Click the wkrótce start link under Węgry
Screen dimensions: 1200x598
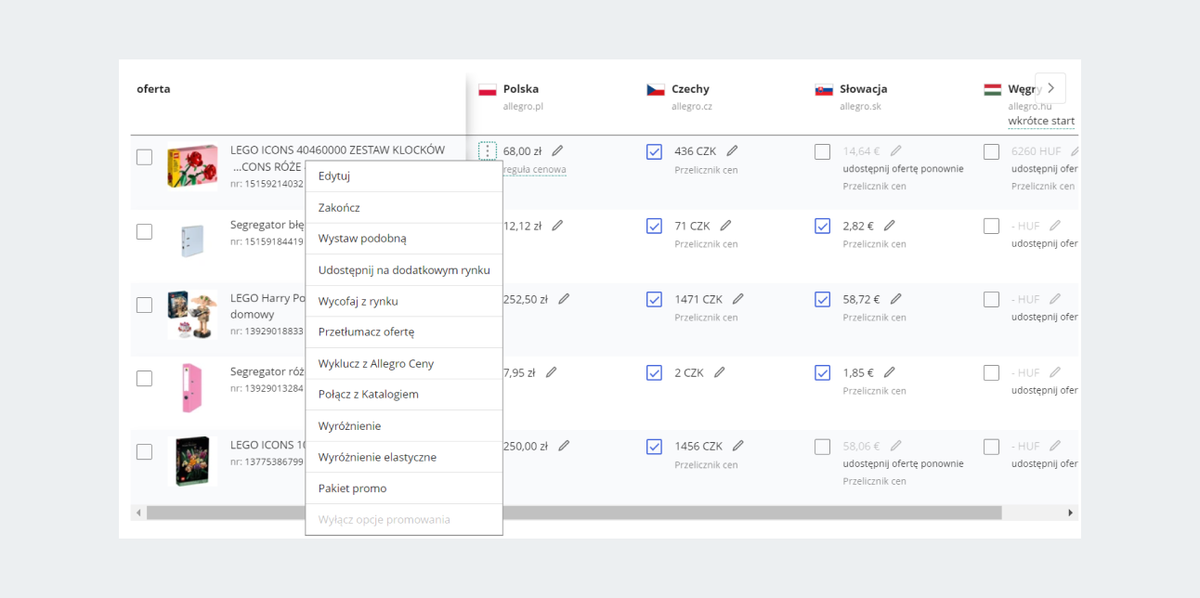pos(1041,122)
